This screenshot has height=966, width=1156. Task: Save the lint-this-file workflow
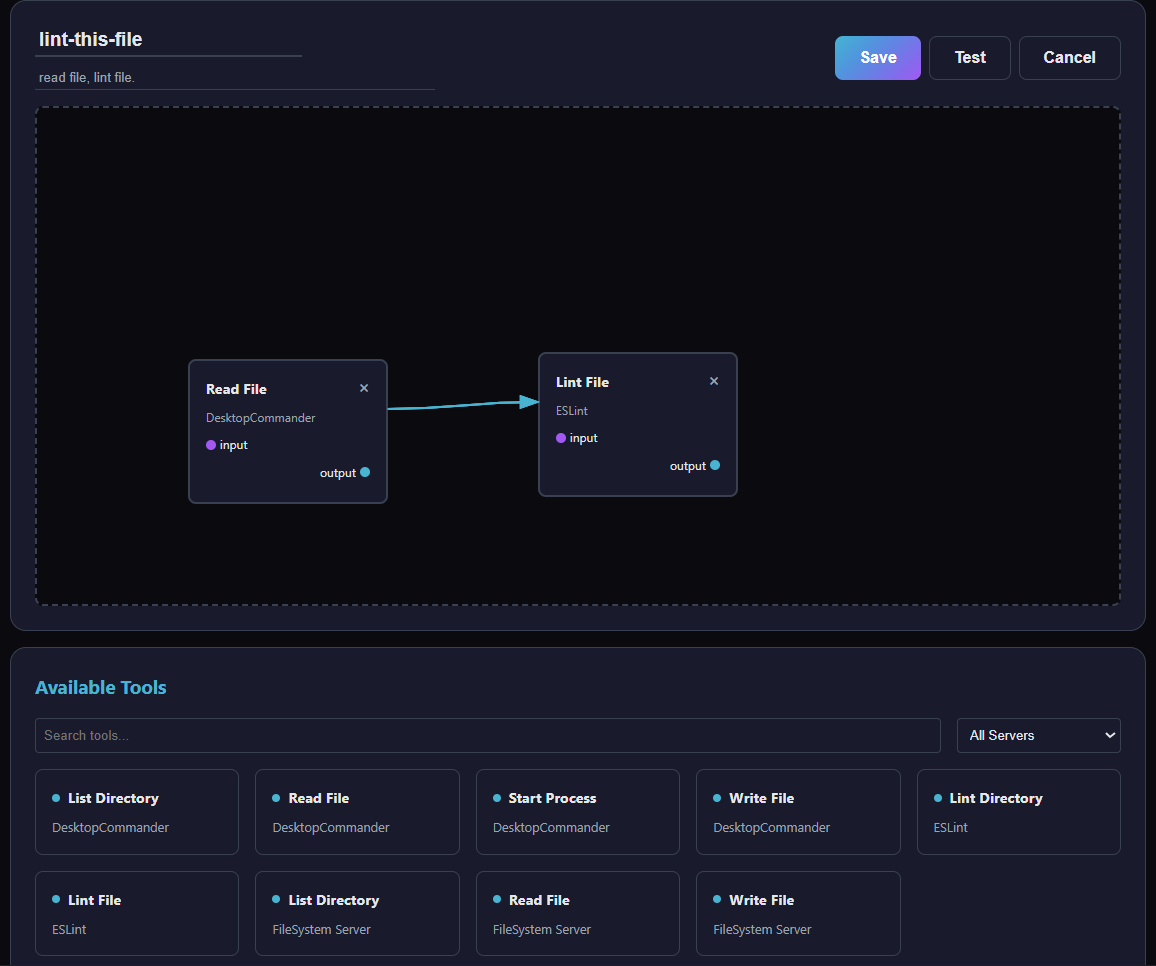877,57
